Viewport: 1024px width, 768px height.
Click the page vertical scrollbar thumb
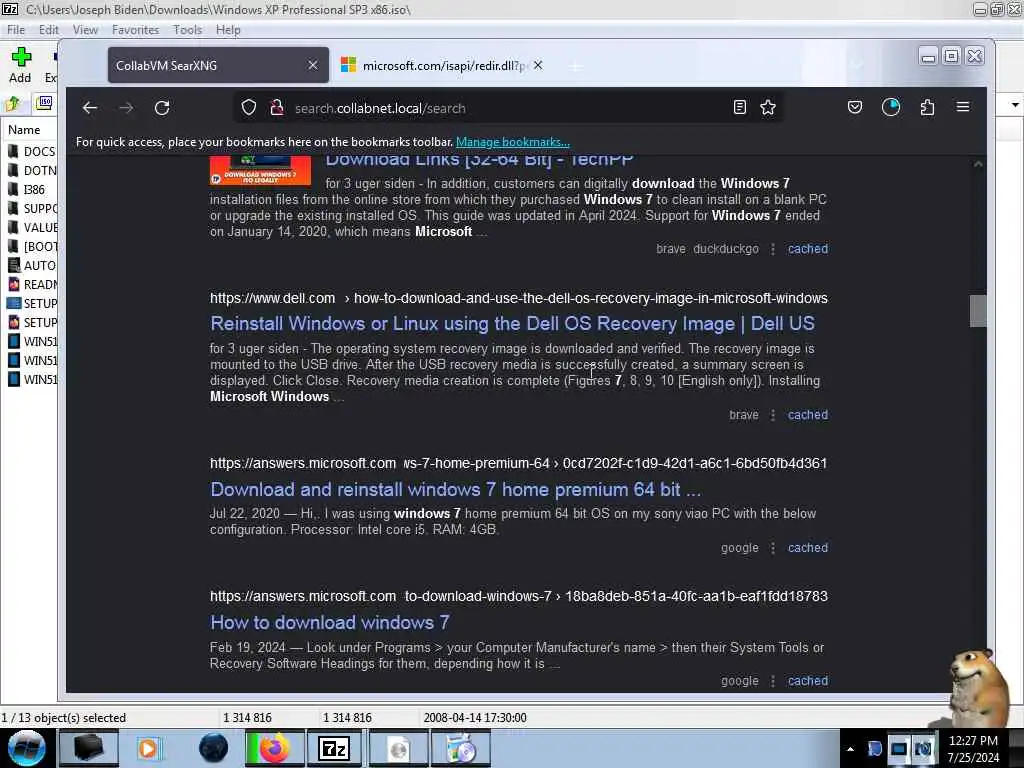click(x=978, y=310)
